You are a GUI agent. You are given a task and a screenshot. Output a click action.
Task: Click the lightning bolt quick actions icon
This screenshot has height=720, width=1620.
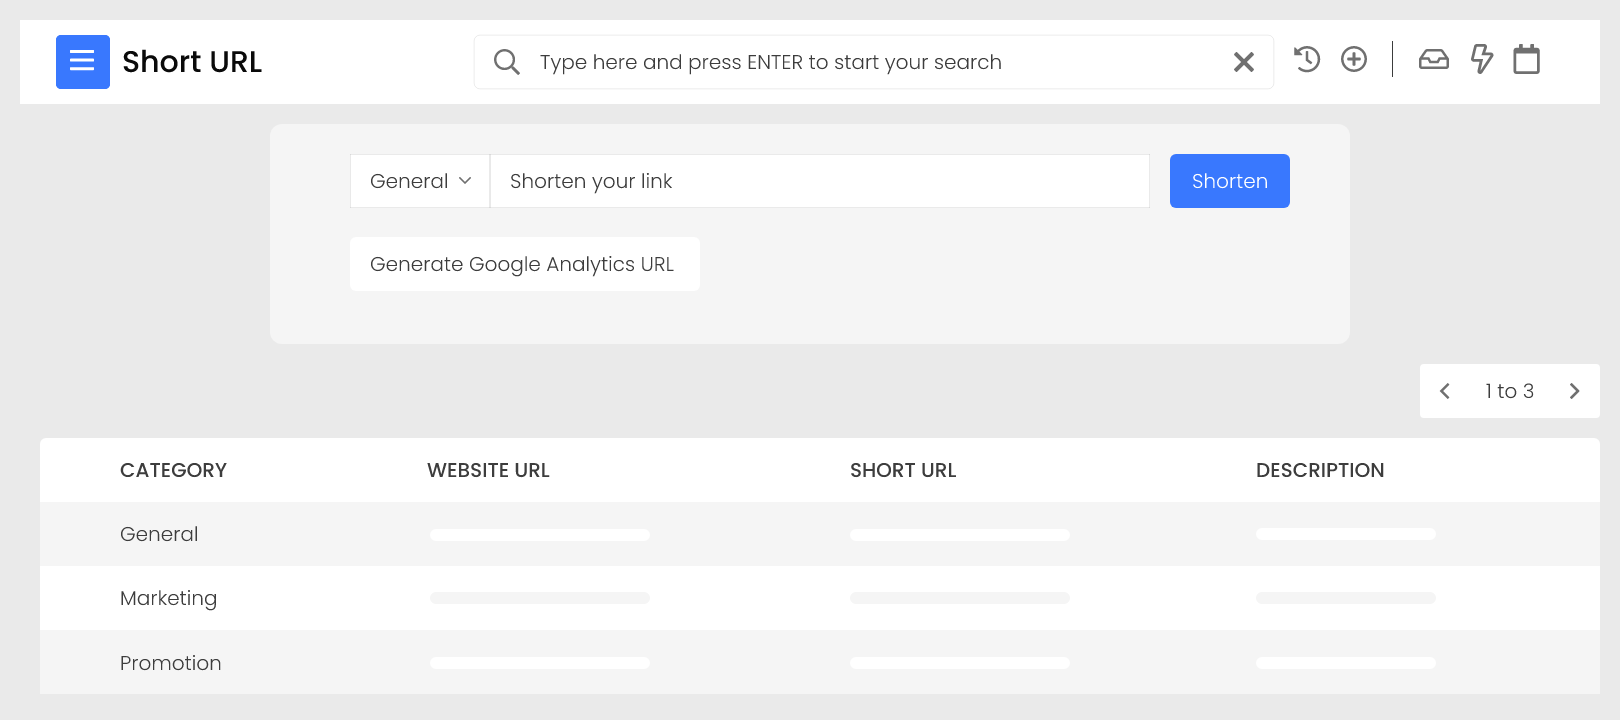[x=1481, y=60]
